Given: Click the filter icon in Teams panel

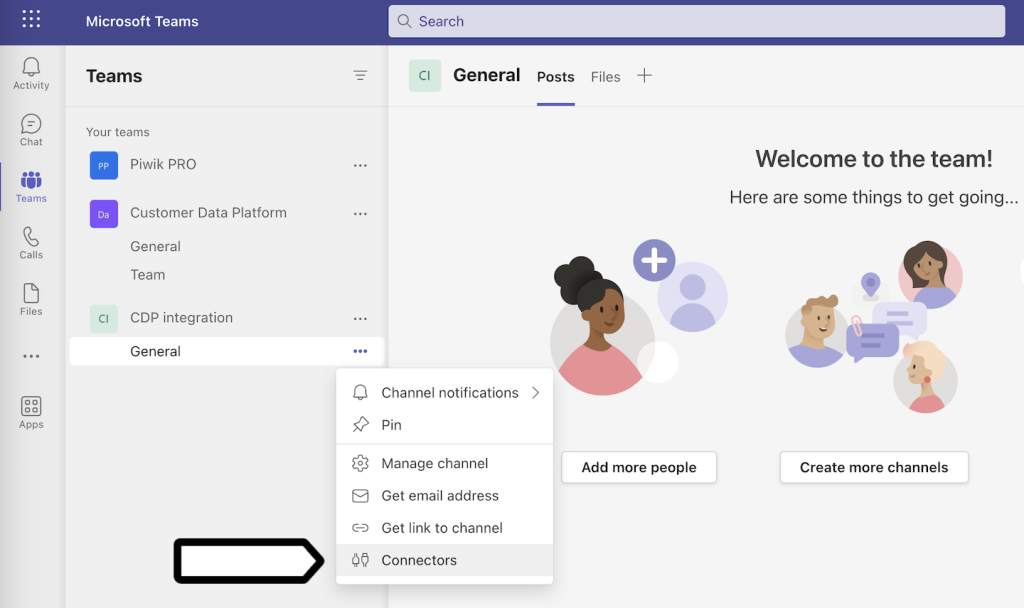Looking at the screenshot, I should tap(360, 75).
